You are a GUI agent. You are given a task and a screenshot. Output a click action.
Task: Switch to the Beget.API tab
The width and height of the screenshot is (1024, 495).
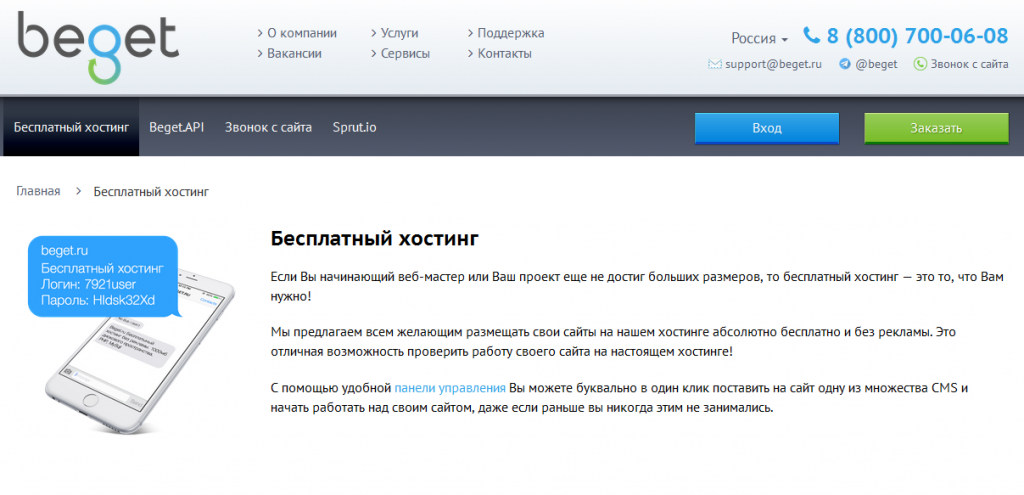click(x=176, y=127)
